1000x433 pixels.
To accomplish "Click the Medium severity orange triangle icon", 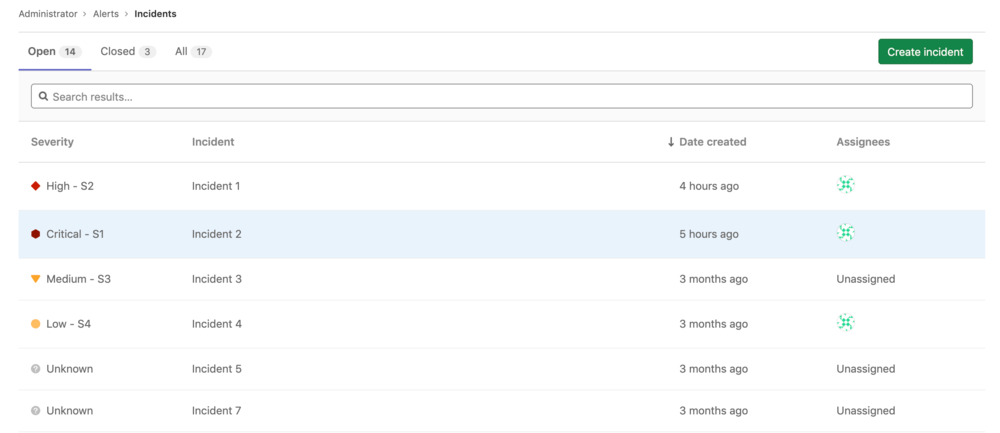I will point(36,279).
